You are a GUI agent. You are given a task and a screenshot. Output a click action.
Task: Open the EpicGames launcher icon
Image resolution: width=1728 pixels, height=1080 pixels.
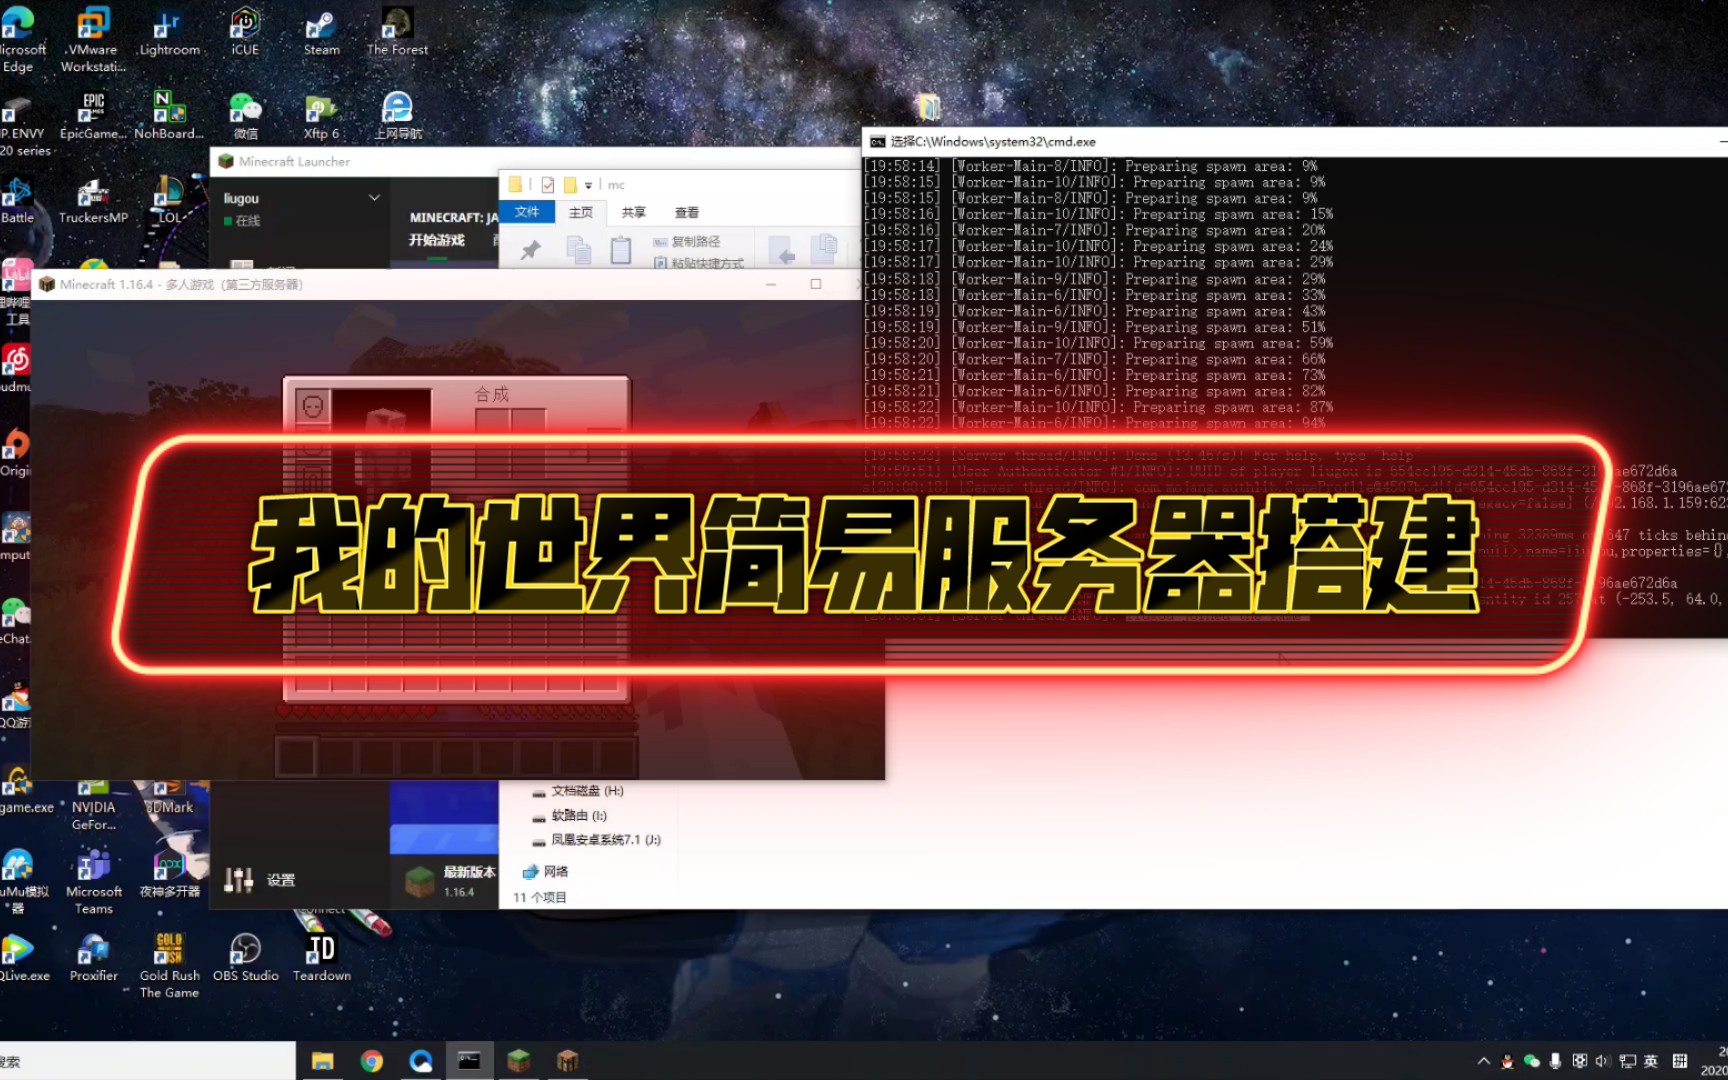pyautogui.click(x=93, y=115)
